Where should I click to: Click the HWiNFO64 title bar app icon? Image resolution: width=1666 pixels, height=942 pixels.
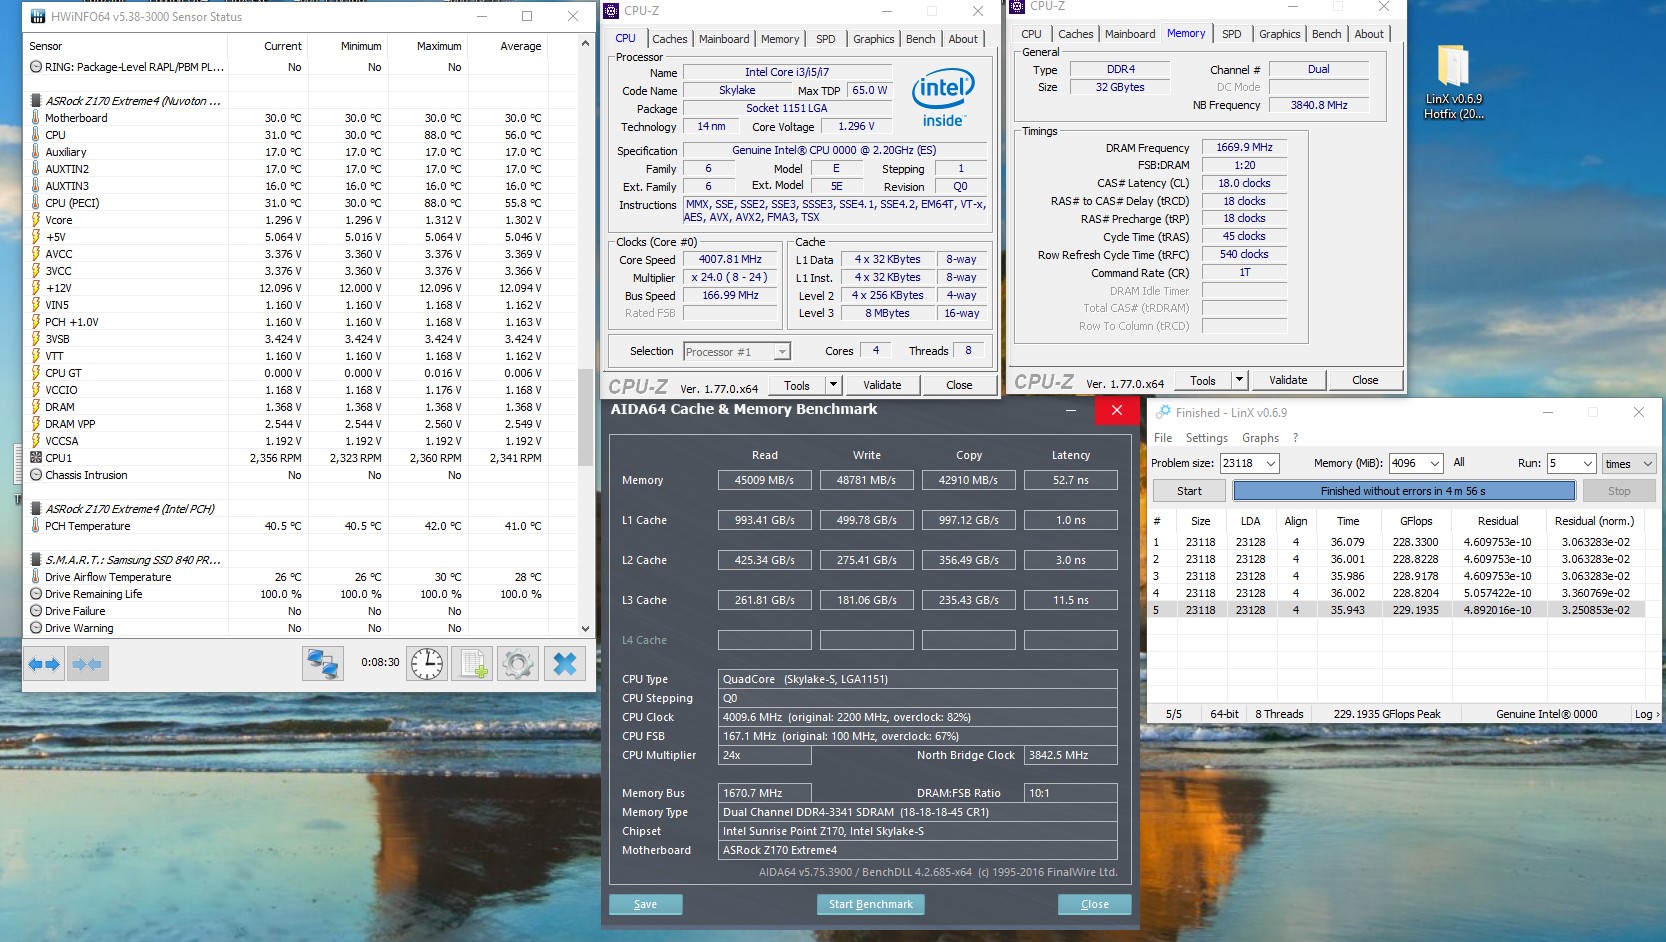[x=37, y=16]
